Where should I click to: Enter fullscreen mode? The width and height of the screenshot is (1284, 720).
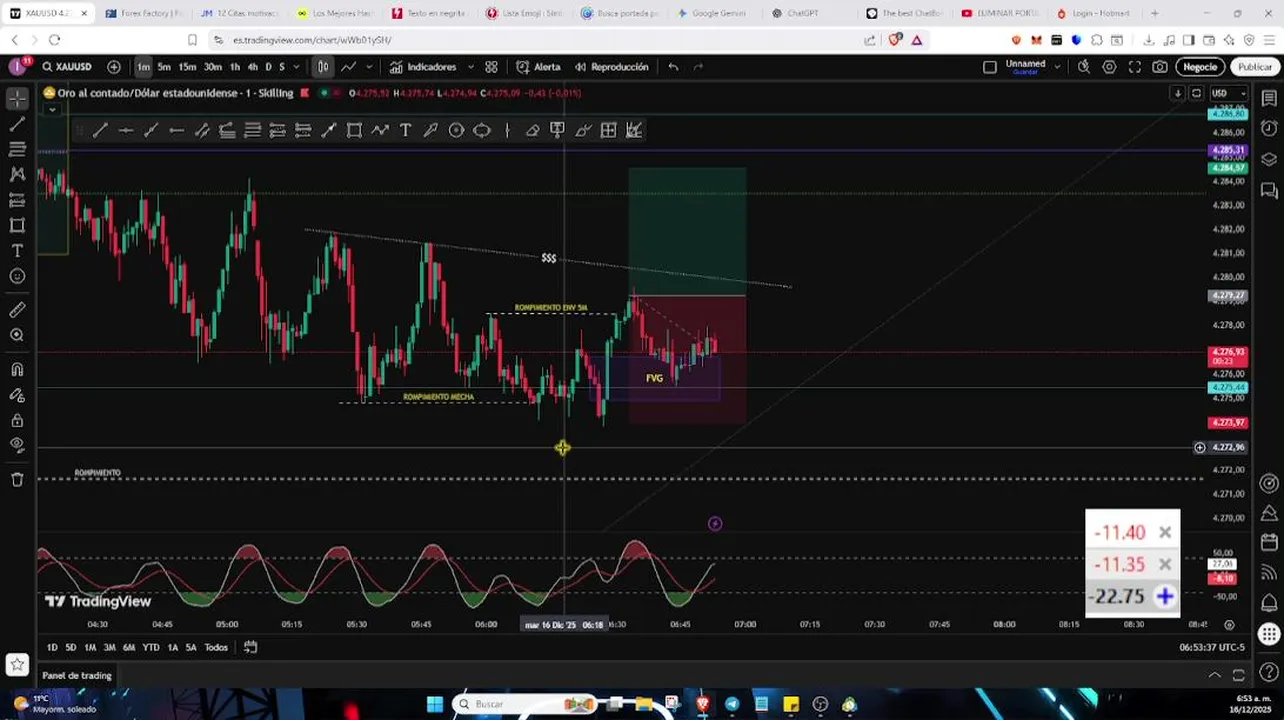[1134, 67]
